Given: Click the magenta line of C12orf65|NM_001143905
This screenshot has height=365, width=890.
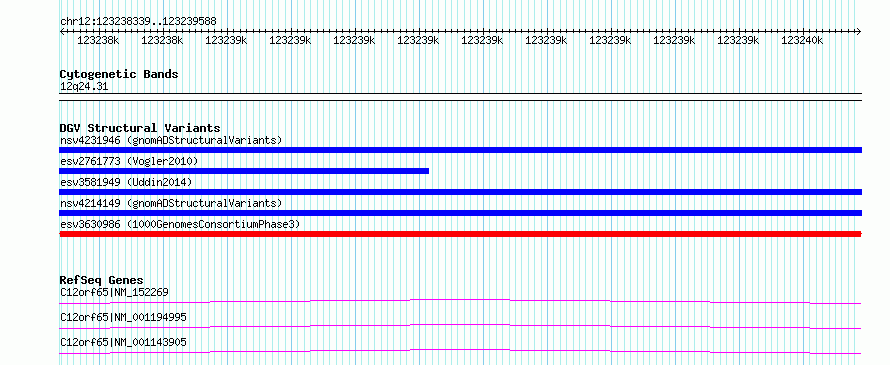Looking at the screenshot, I should tap(460, 351).
